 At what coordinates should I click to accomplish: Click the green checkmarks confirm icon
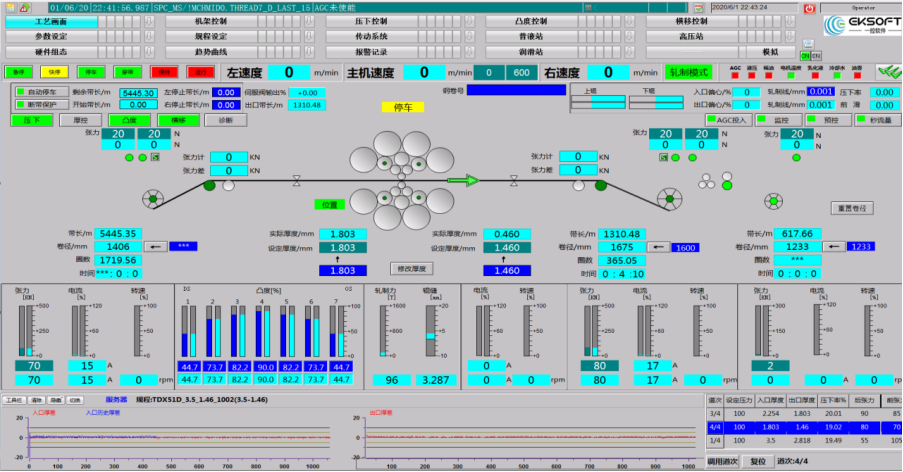click(x=889, y=72)
